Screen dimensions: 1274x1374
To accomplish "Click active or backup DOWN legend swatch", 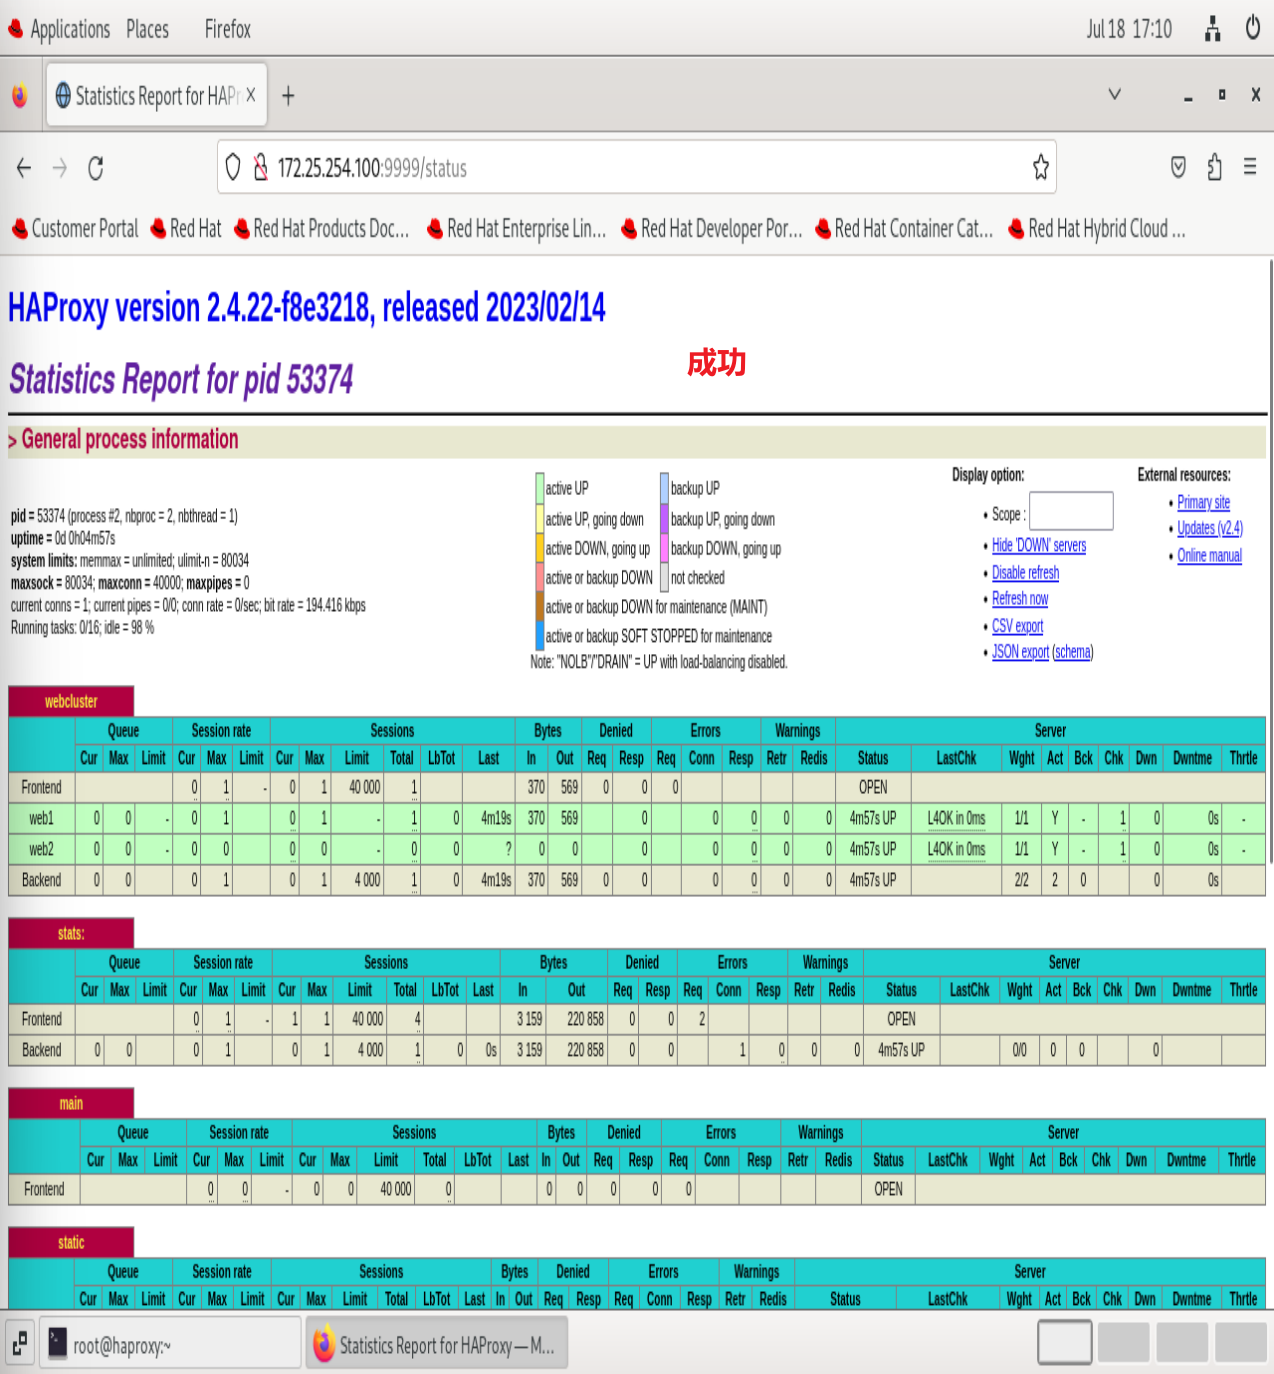I will (x=540, y=577).
